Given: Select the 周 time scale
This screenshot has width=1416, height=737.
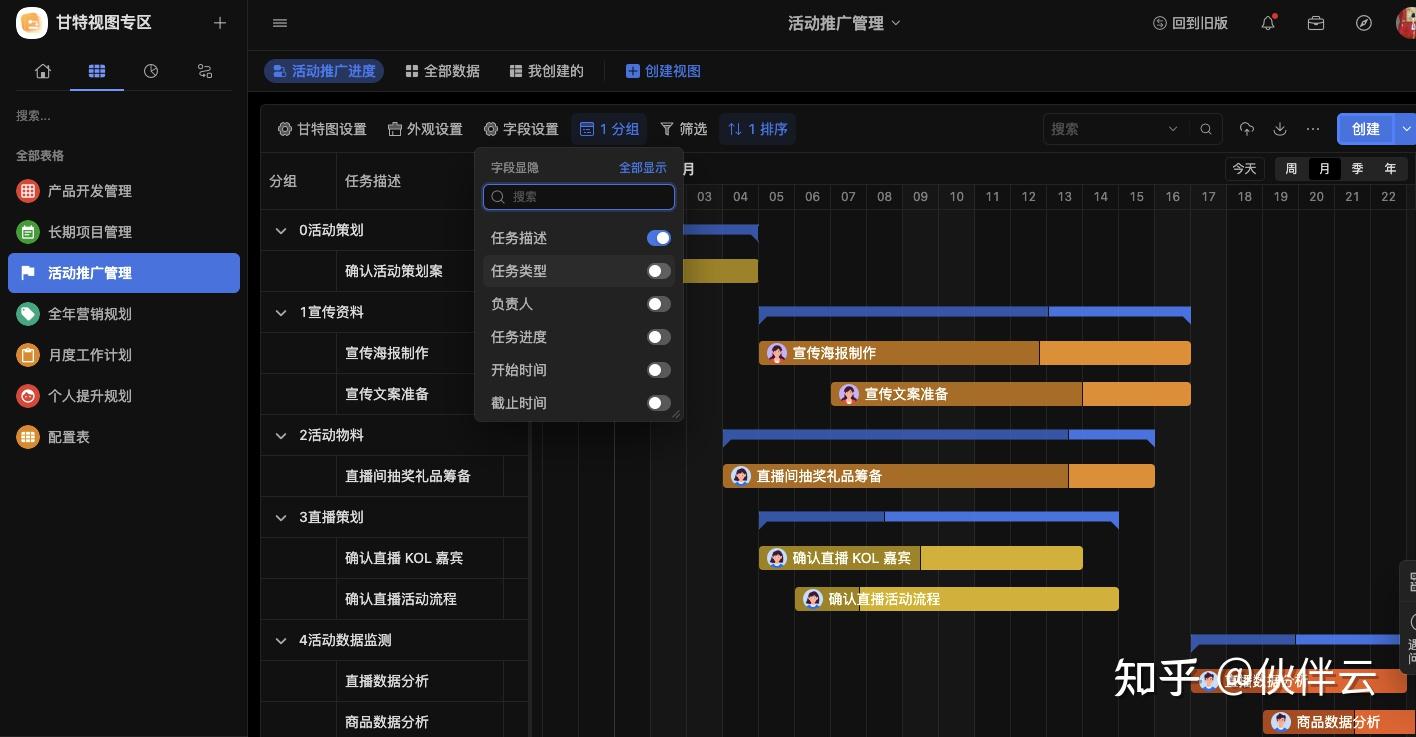Looking at the screenshot, I should coord(1291,169).
